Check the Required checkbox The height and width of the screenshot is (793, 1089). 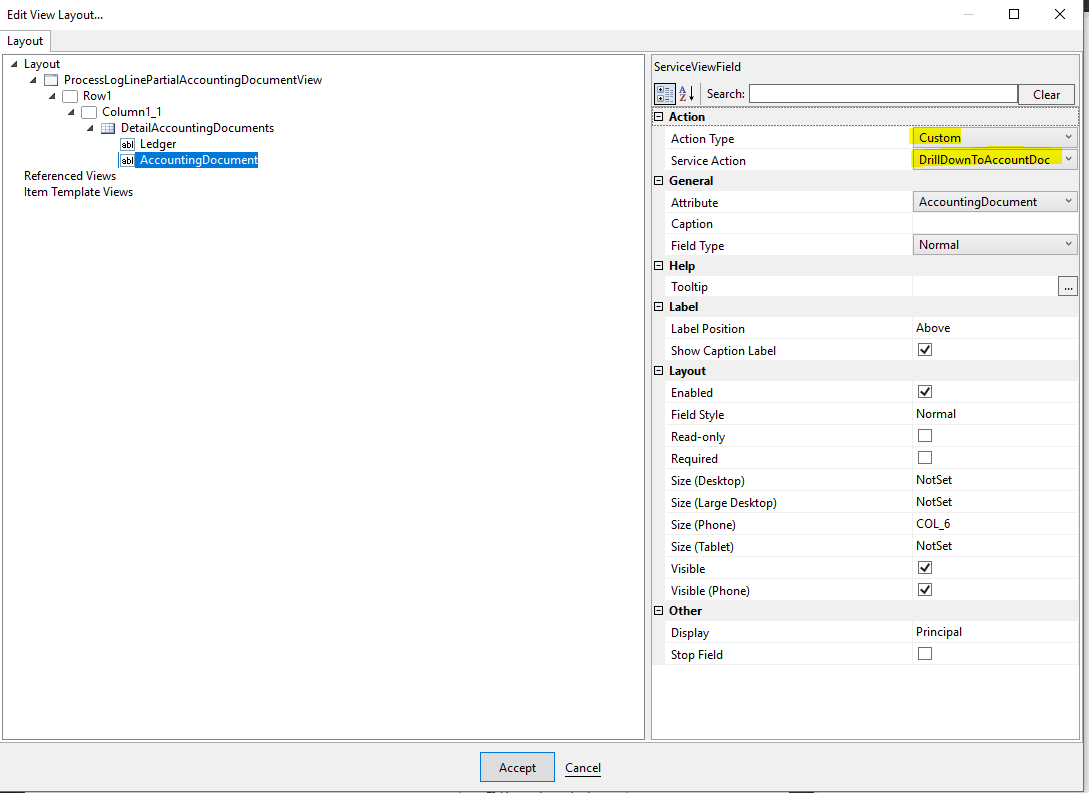pos(924,458)
